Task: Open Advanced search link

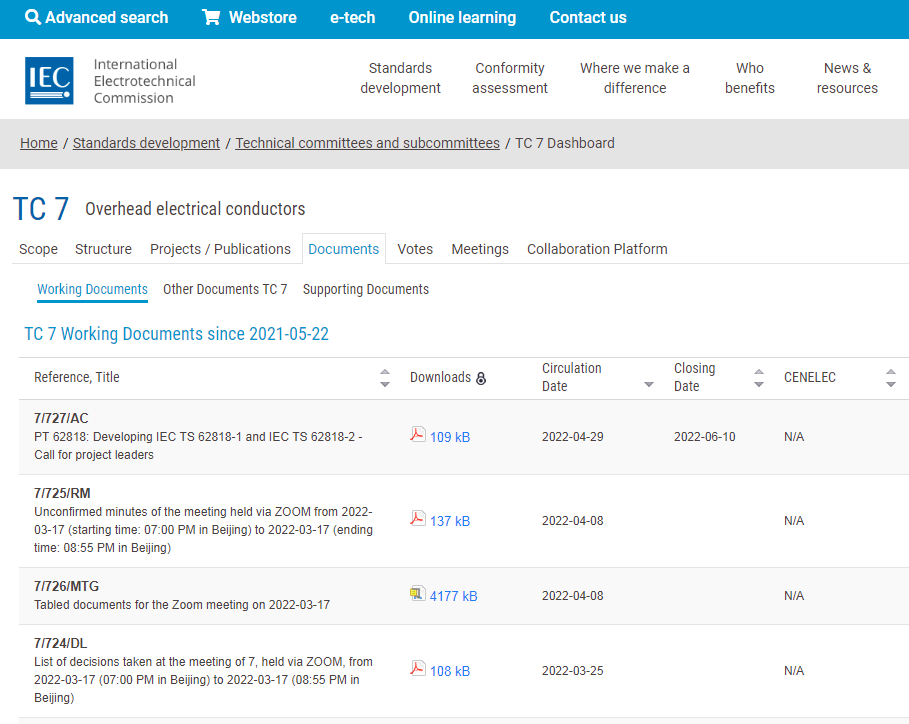Action: coord(107,17)
